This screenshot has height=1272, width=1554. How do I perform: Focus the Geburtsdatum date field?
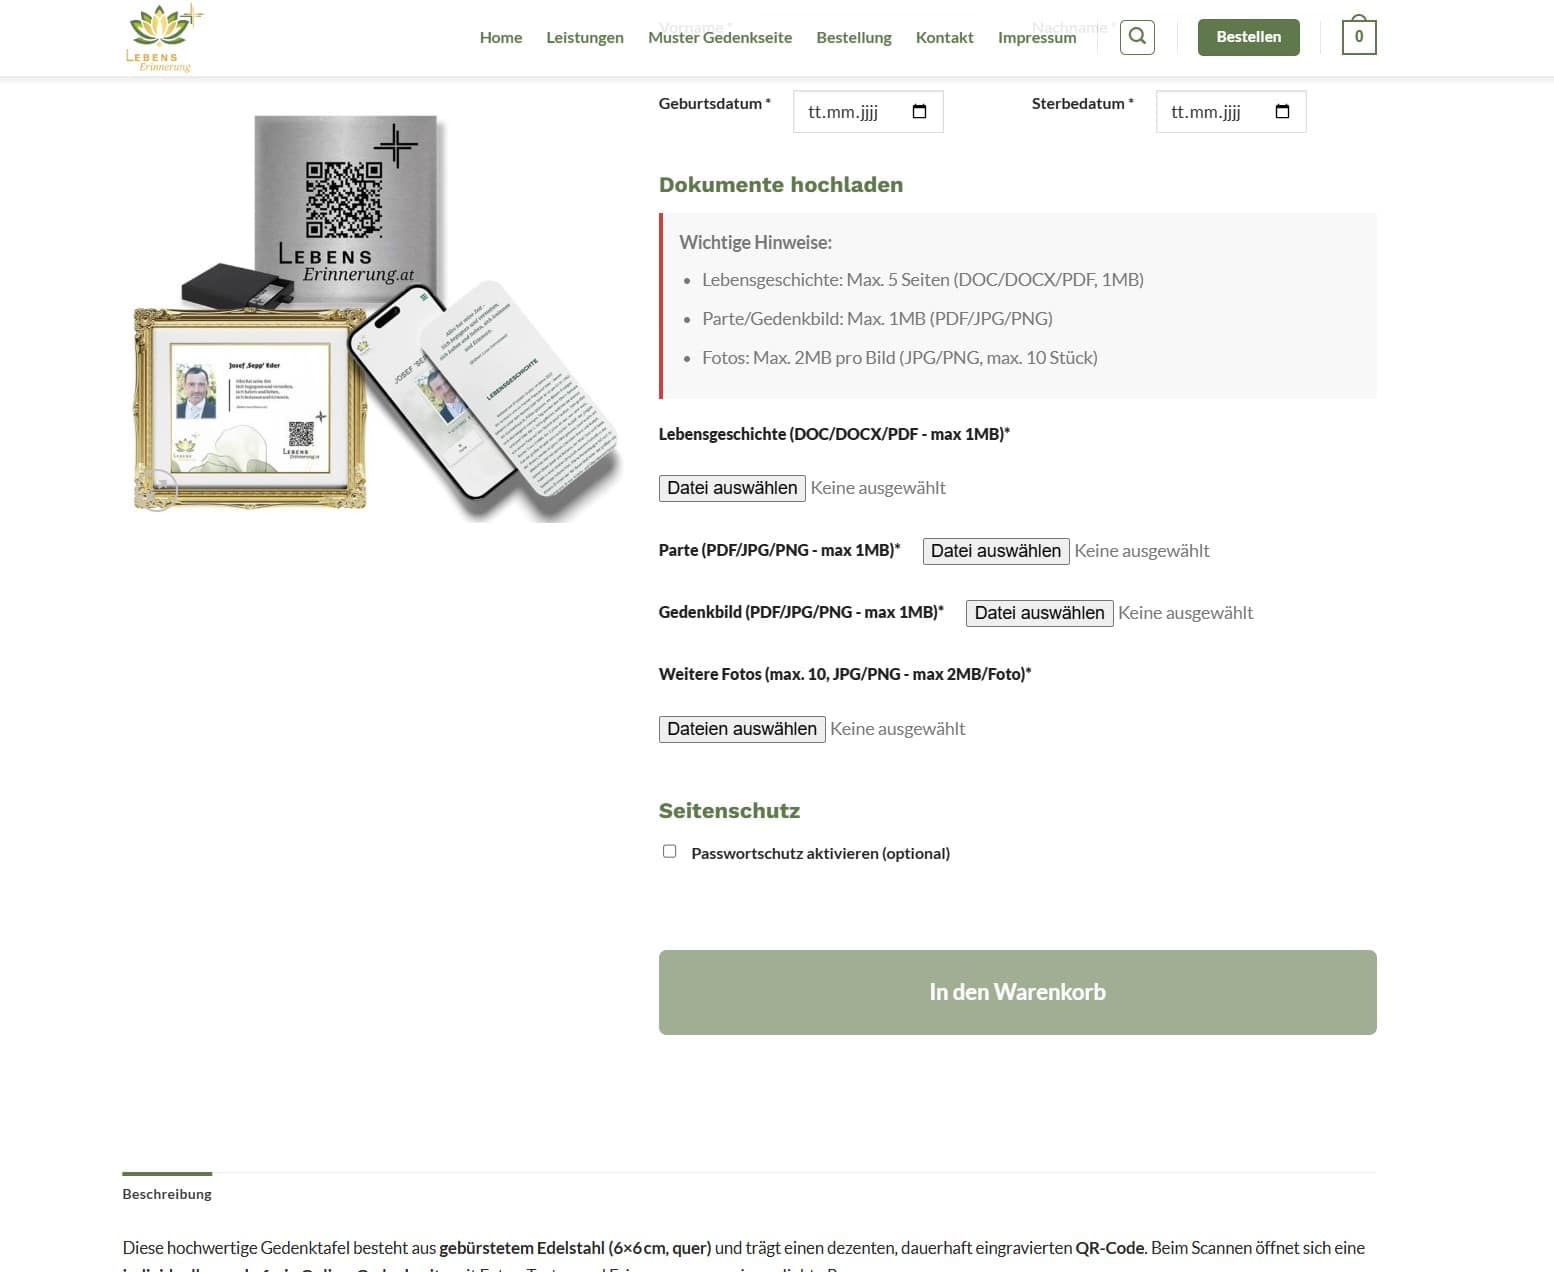coord(868,112)
